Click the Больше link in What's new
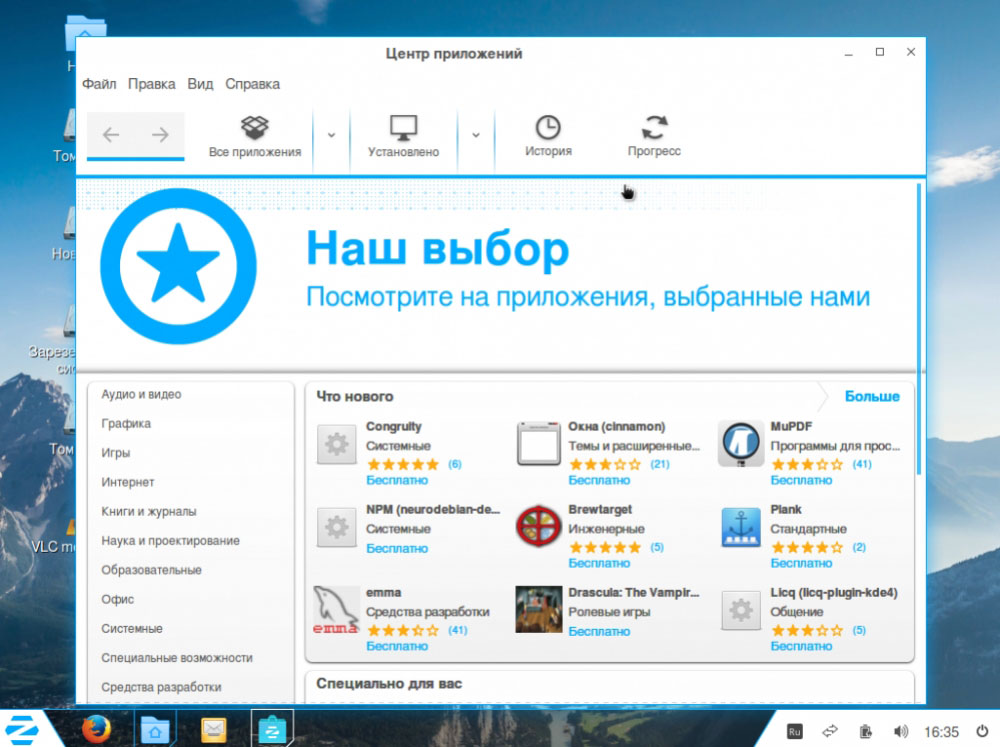The height and width of the screenshot is (747, 1000). click(x=872, y=396)
